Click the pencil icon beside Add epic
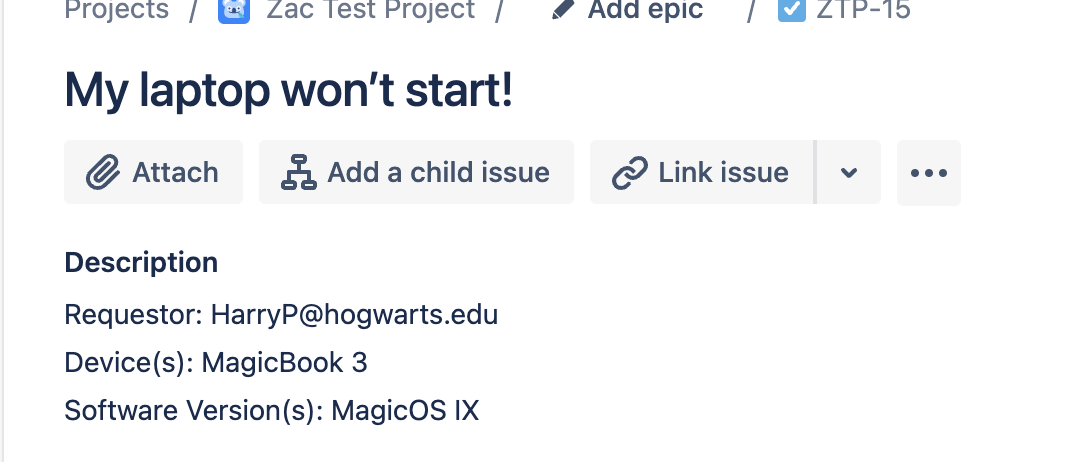 (563, 10)
